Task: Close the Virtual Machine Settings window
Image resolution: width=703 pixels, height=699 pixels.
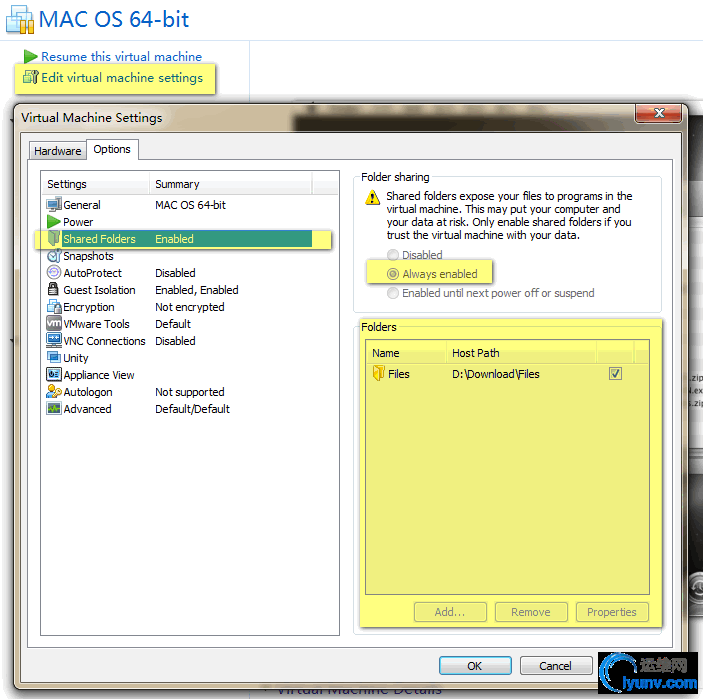Action: pos(659,113)
